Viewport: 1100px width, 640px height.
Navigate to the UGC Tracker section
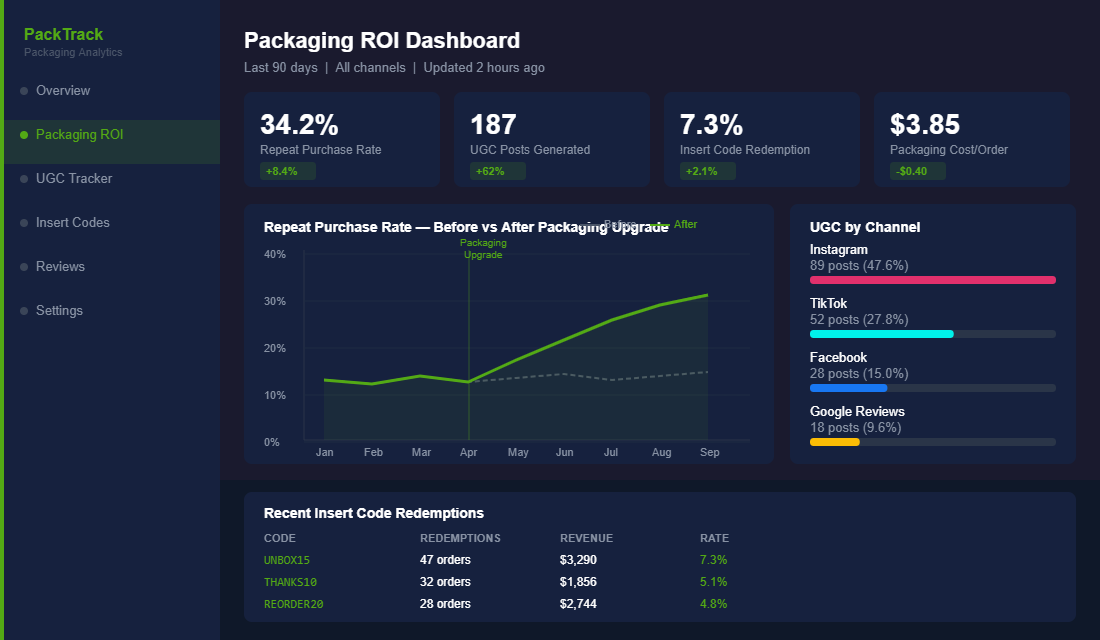pyautogui.click(x=75, y=178)
